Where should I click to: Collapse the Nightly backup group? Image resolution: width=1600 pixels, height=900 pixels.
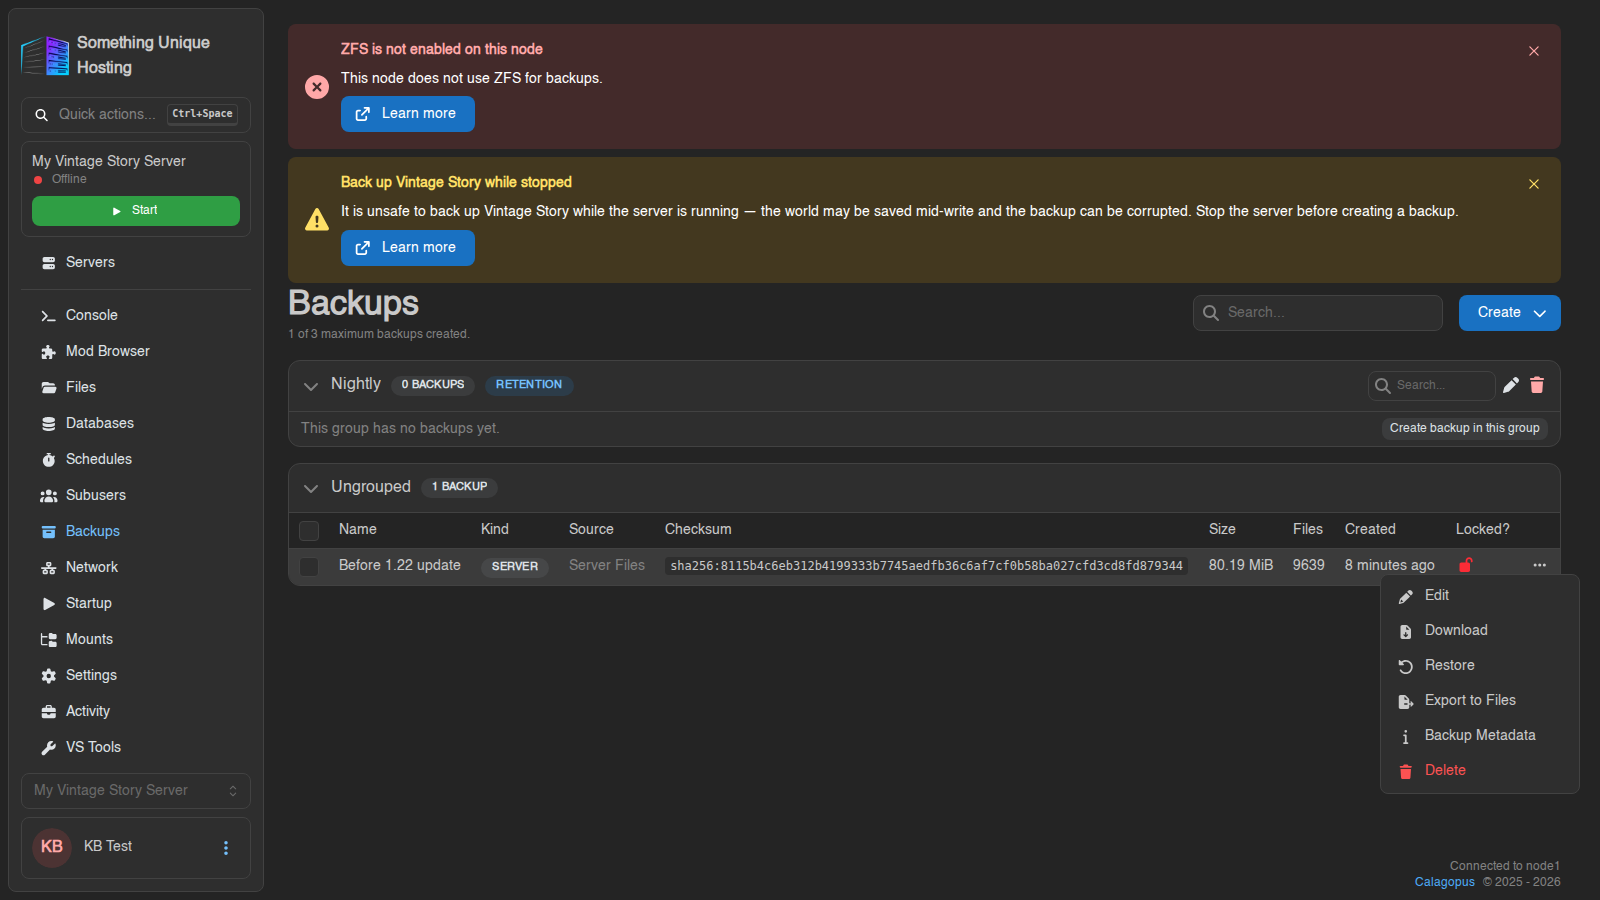(x=311, y=386)
